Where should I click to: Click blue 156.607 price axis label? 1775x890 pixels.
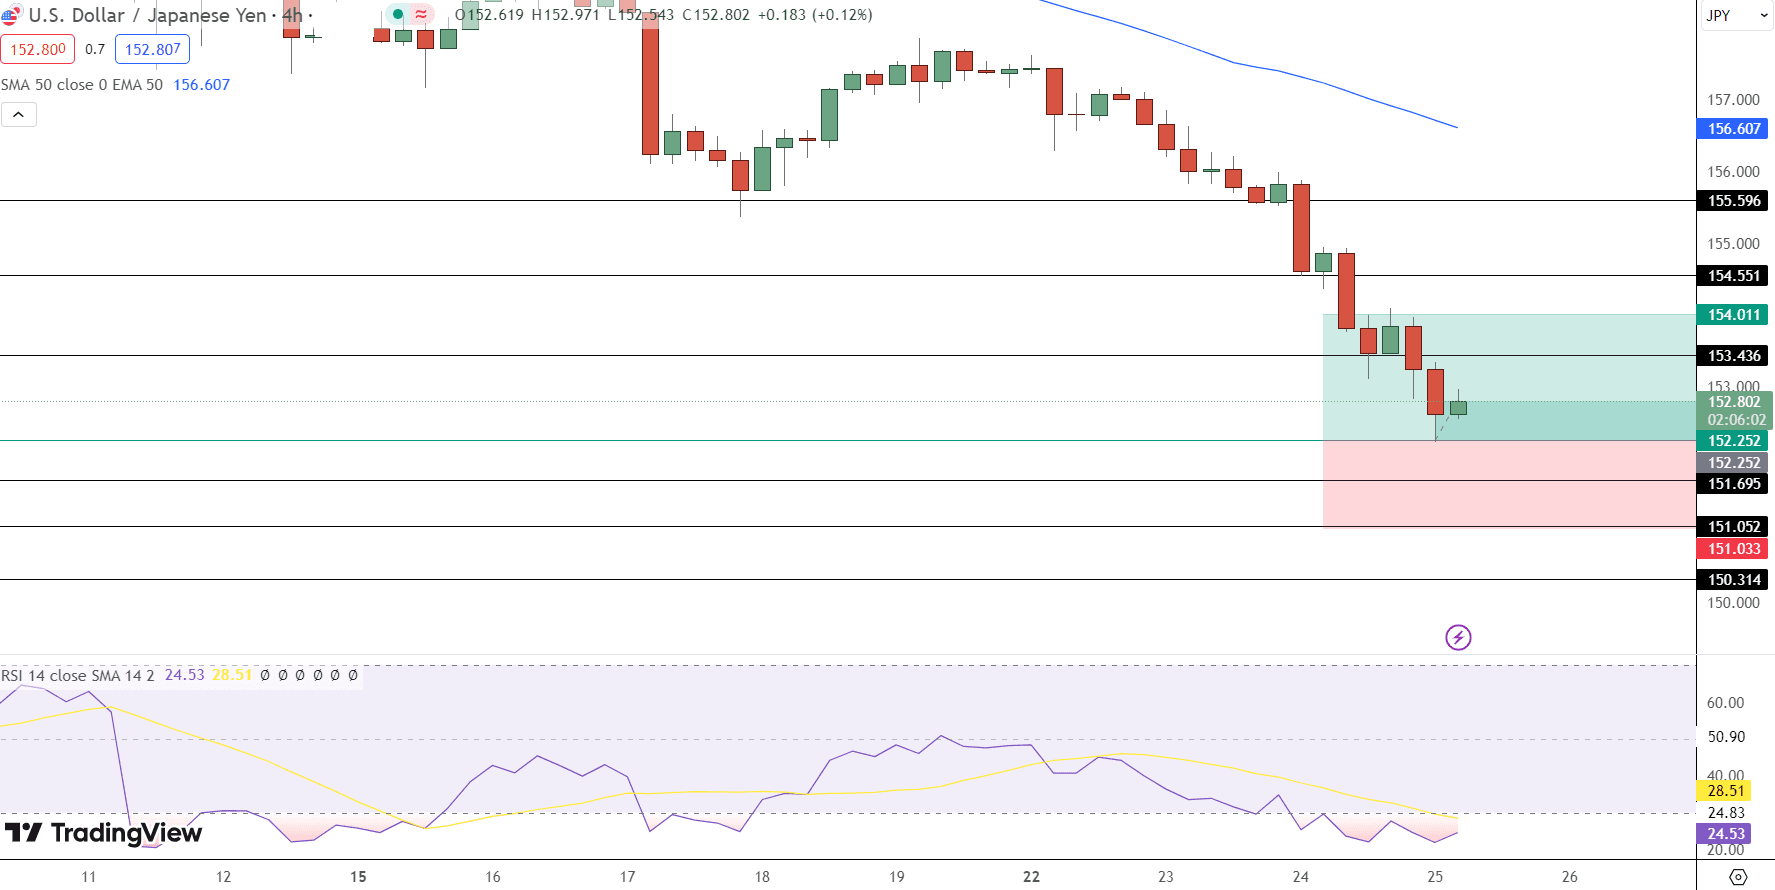click(x=1733, y=129)
